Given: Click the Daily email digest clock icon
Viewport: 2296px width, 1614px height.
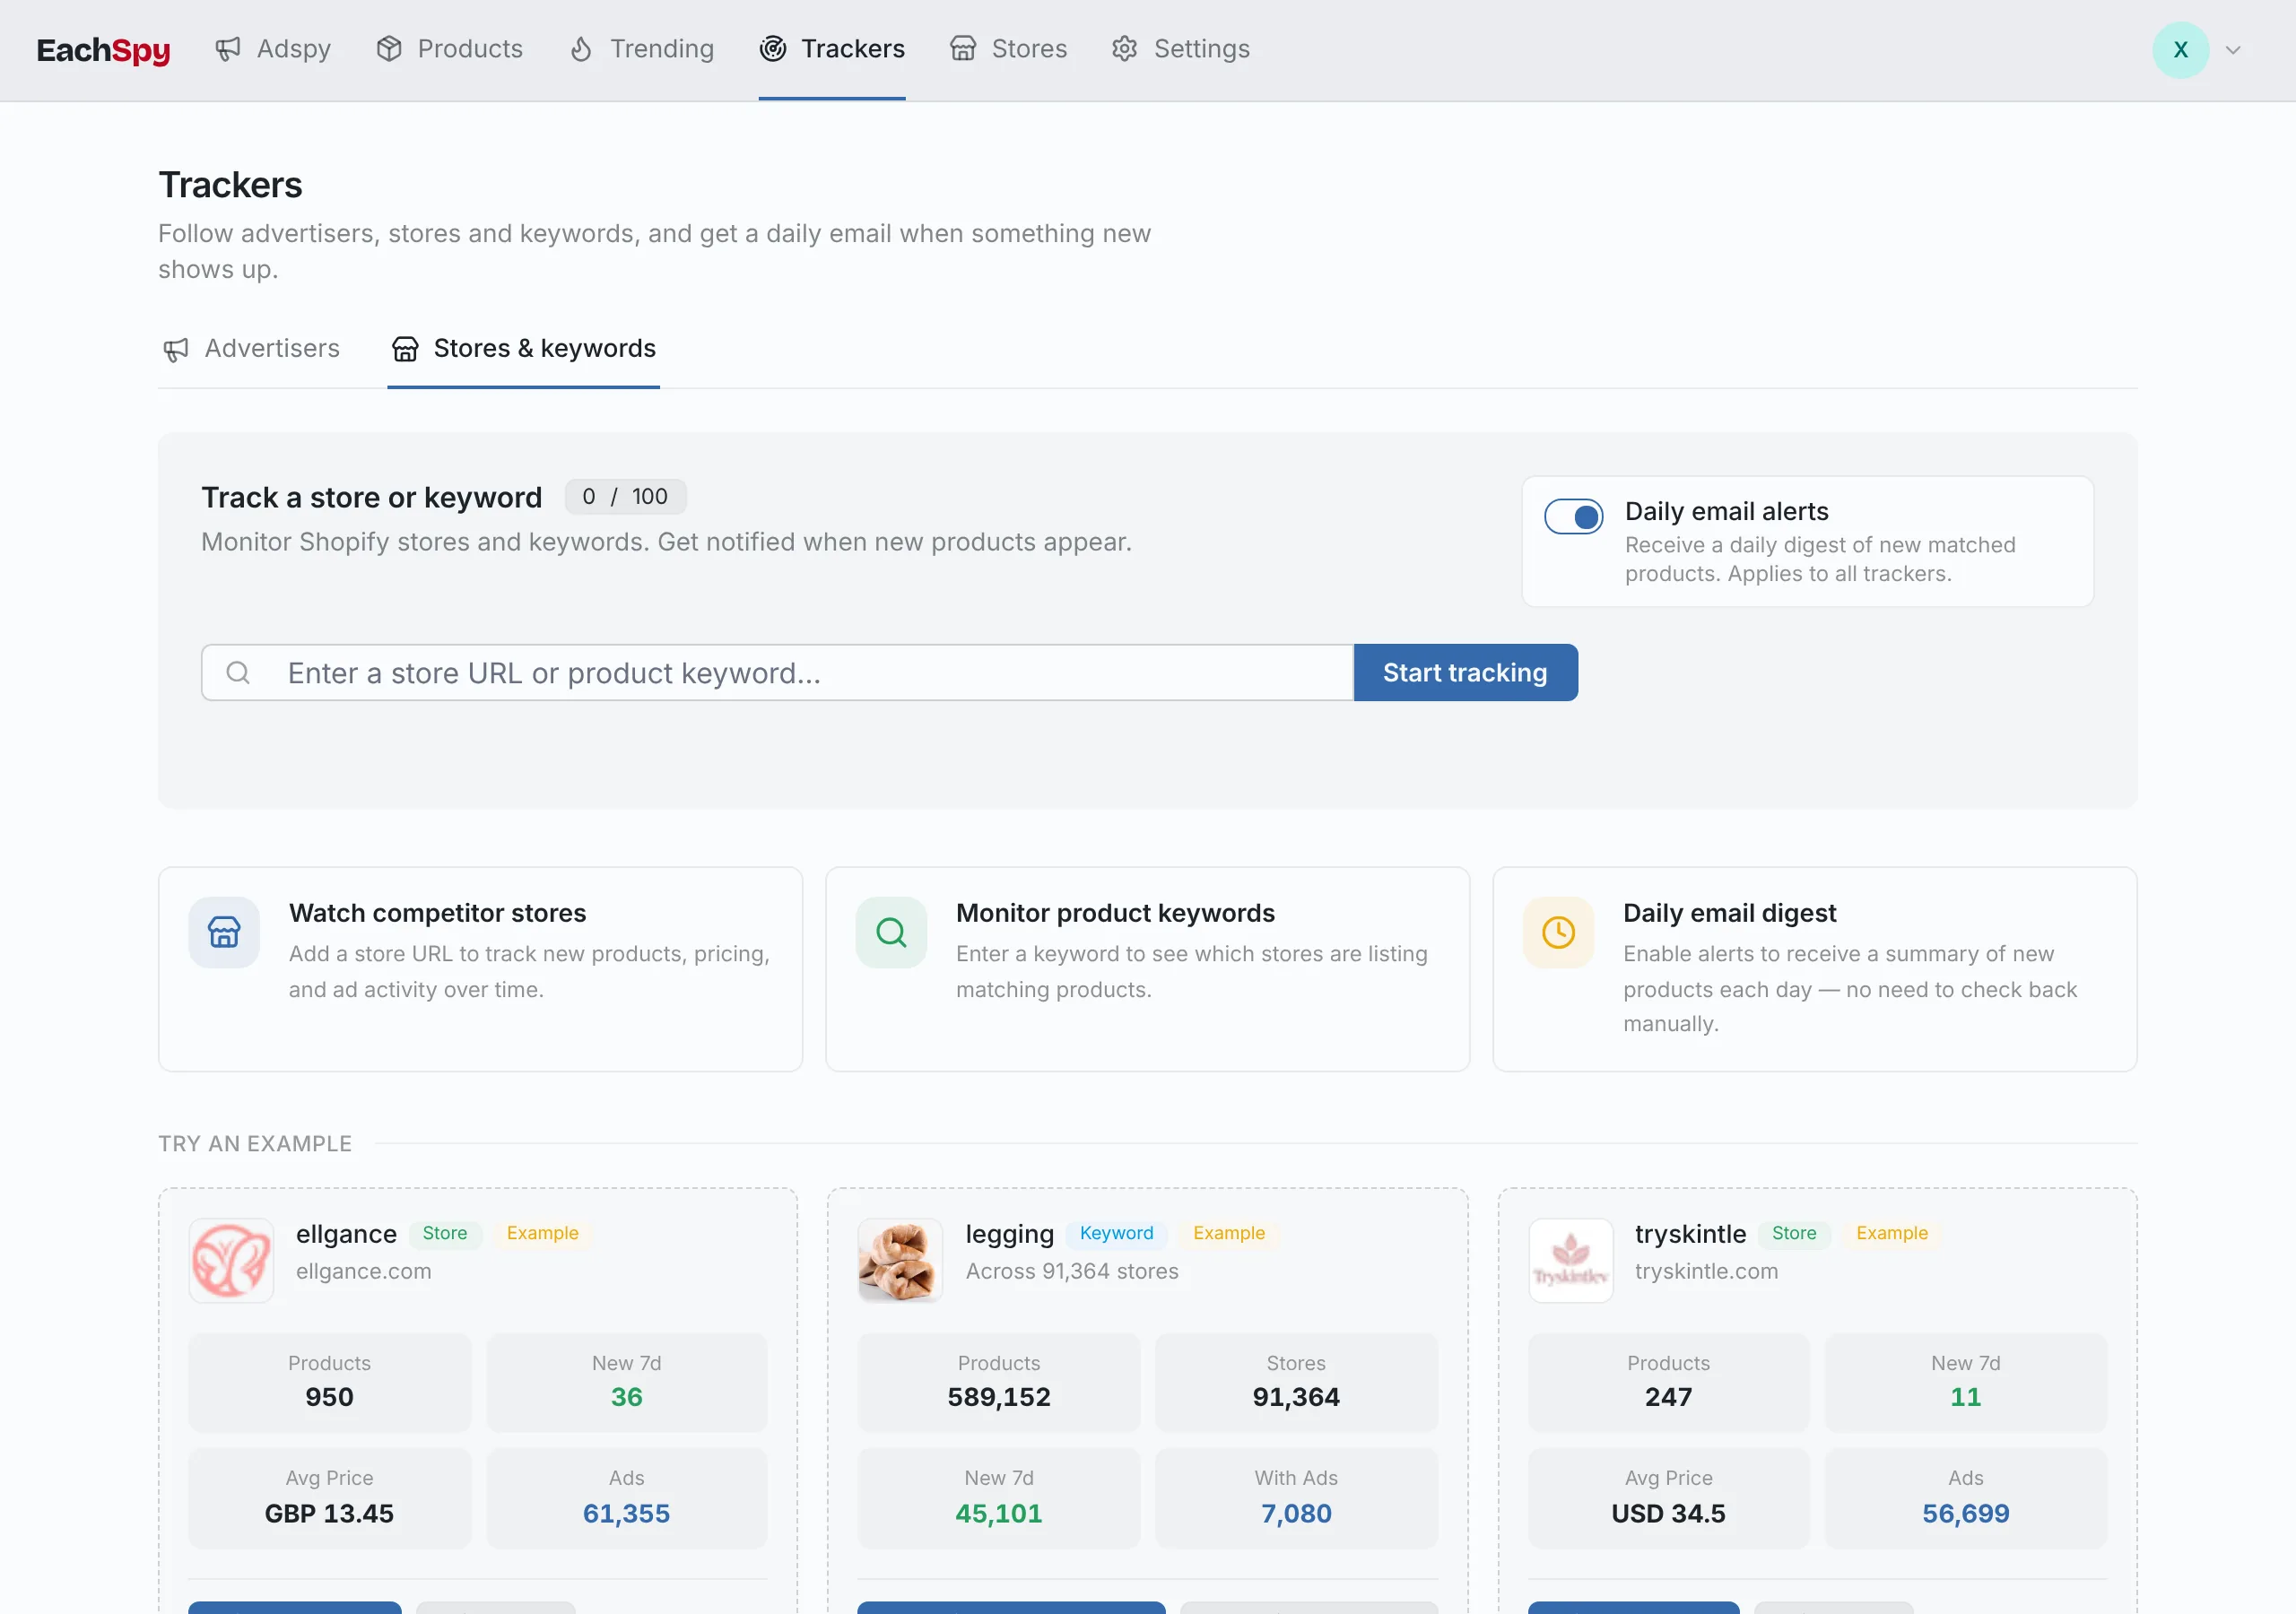Looking at the screenshot, I should click(x=1558, y=932).
